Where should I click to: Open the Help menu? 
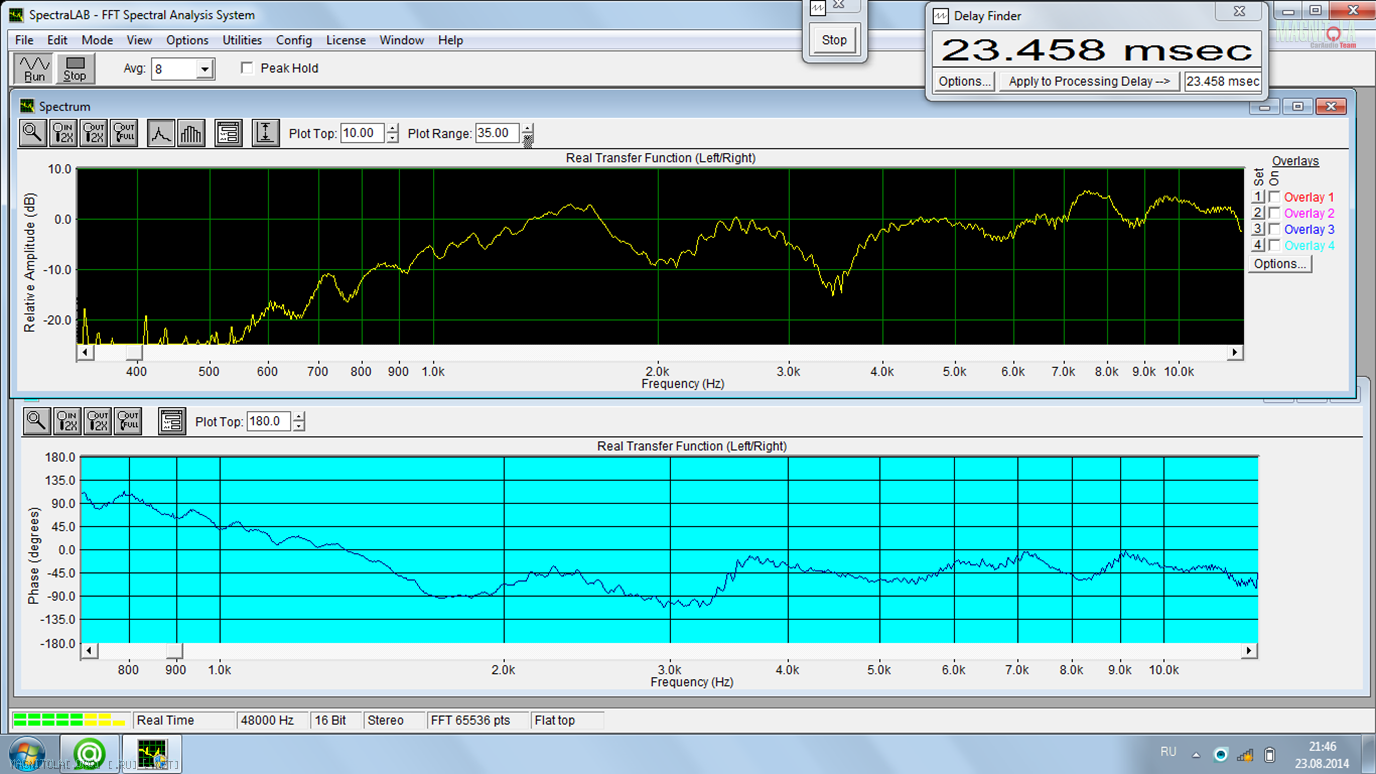tap(450, 40)
